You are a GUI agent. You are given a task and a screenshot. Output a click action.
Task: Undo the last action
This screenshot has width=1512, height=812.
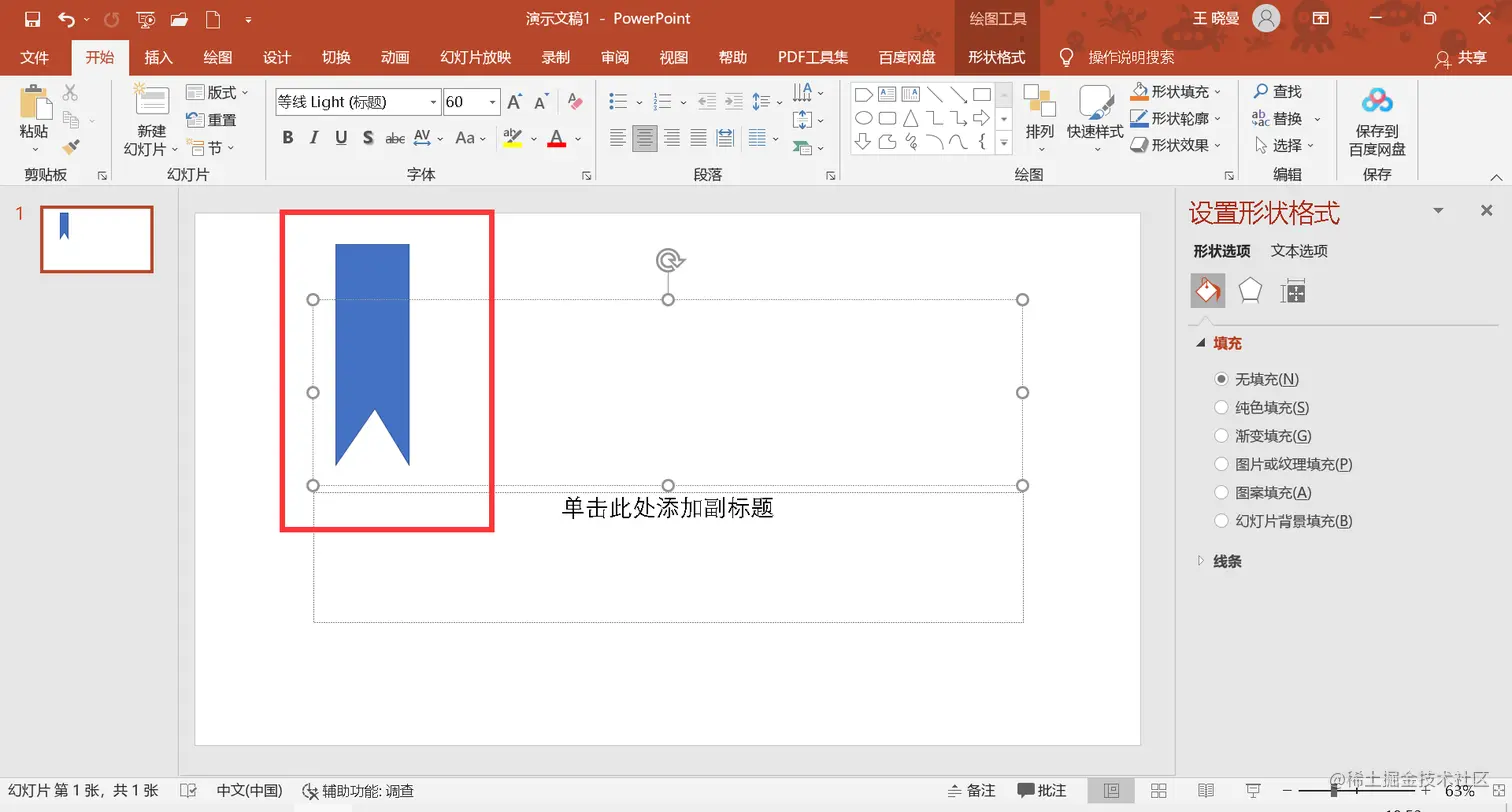click(x=66, y=19)
